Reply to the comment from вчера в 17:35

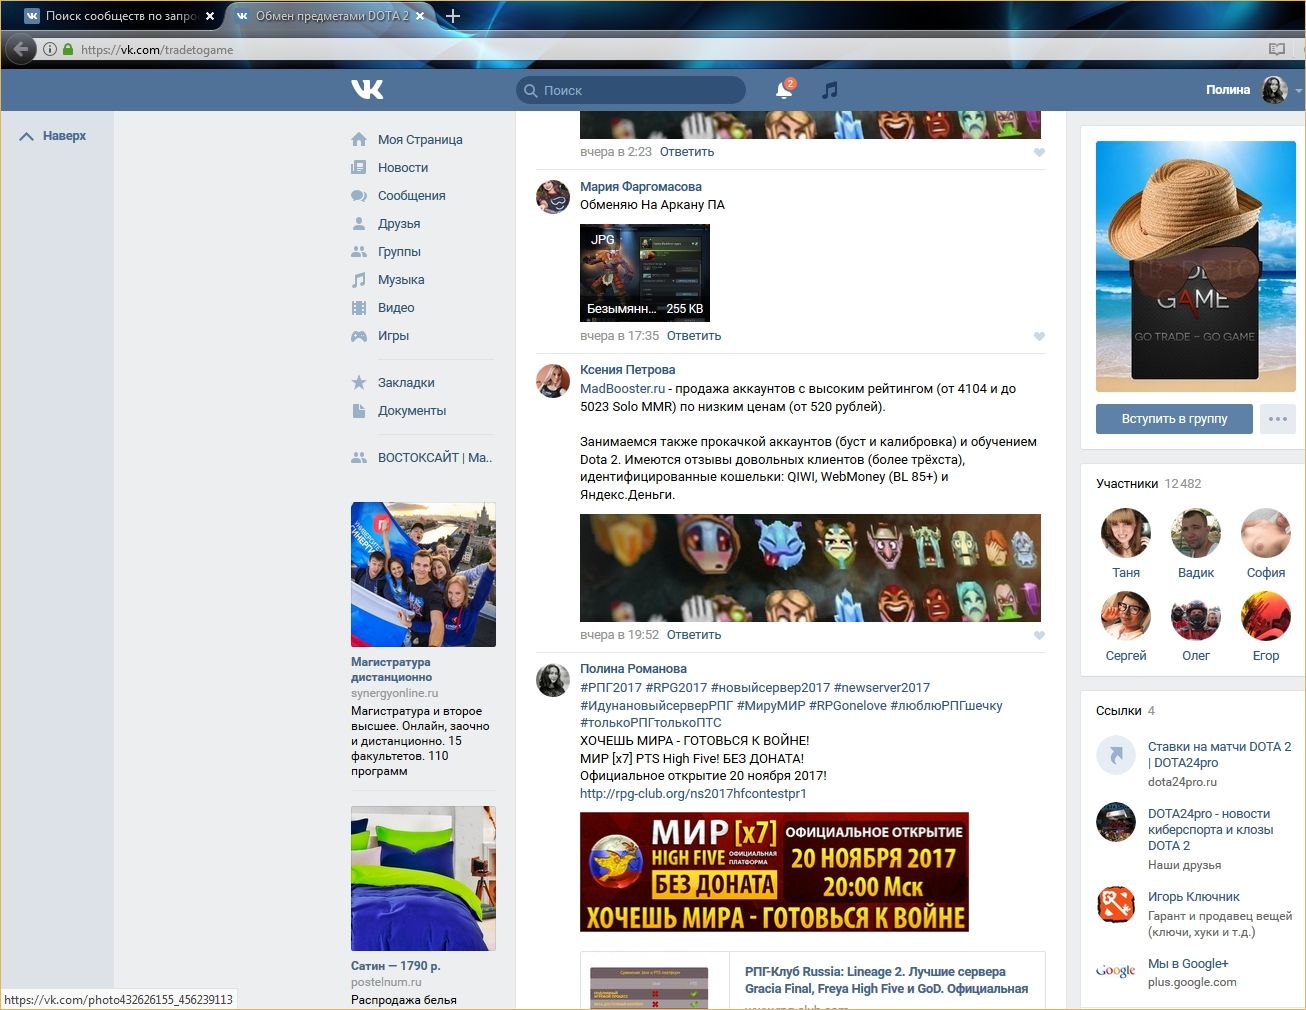(694, 336)
